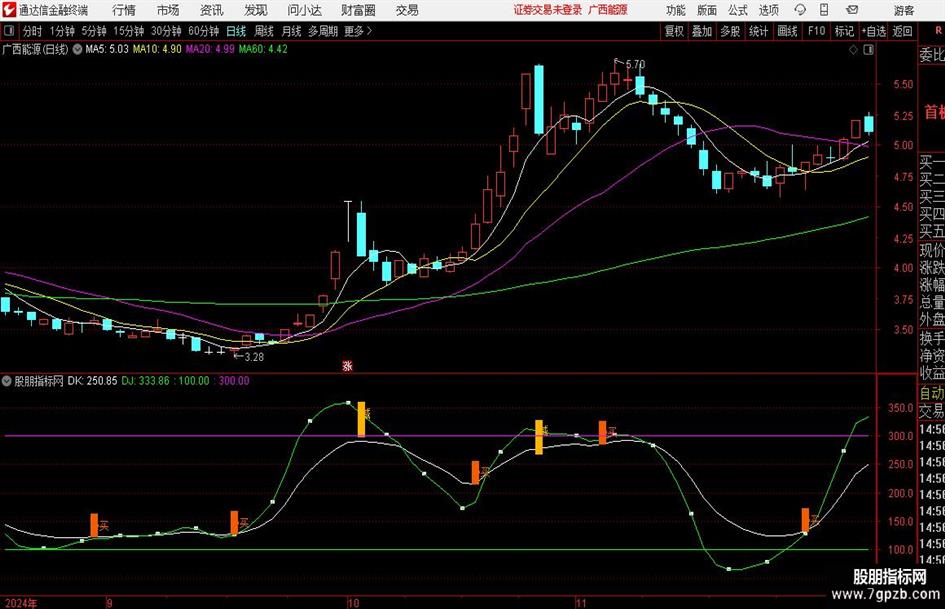The image size is (945, 609).
Task: Click the 叠加 overlay button
Action: [x=702, y=31]
